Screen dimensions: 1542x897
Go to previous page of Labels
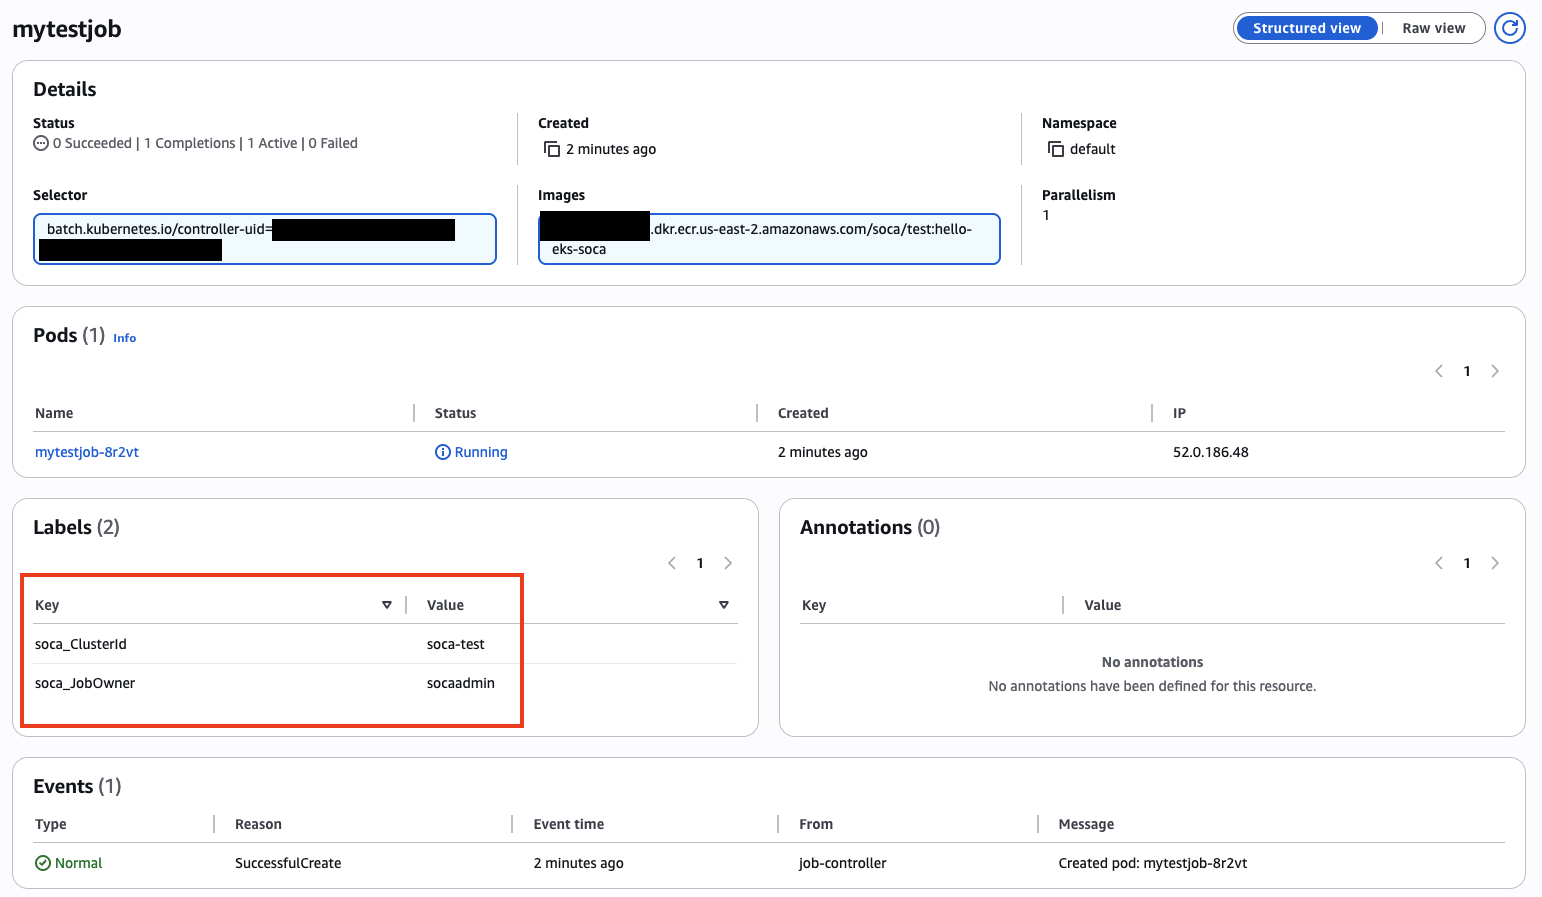click(672, 563)
